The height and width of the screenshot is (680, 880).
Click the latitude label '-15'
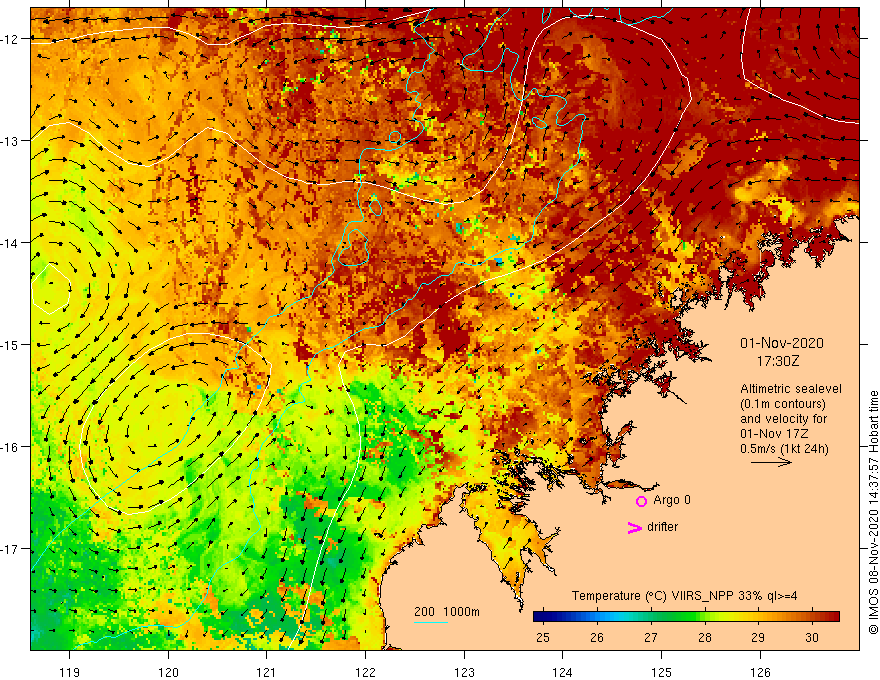pyautogui.click(x=10, y=345)
